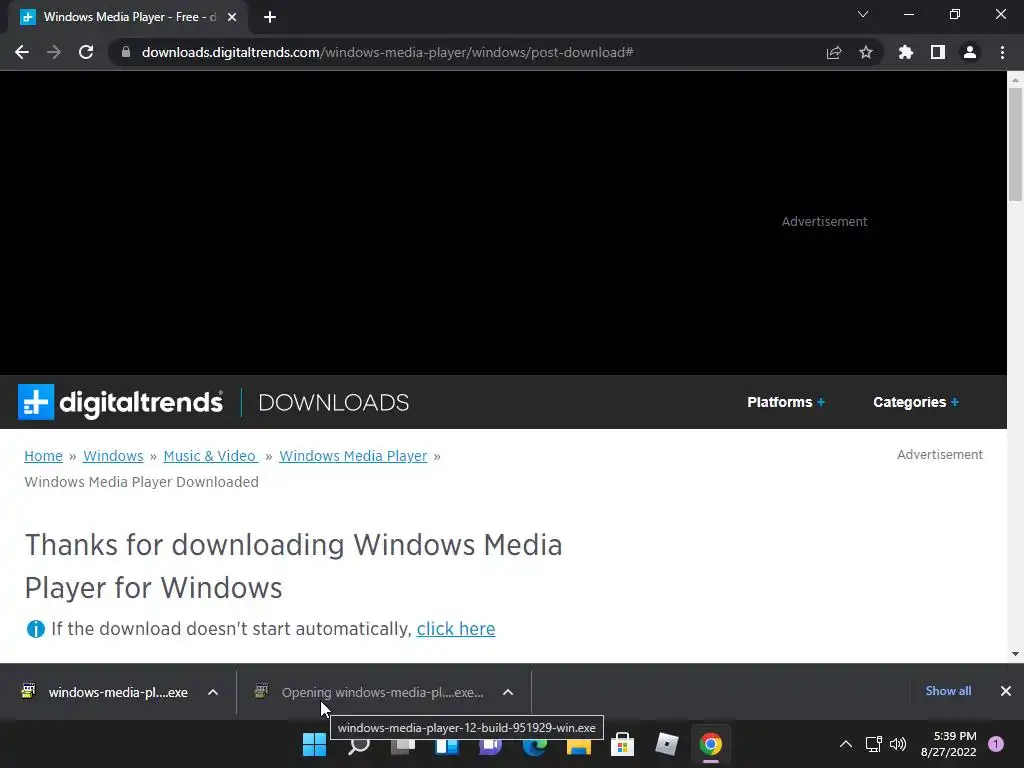Open the Microsoft Store taskbar icon

[x=622, y=744]
